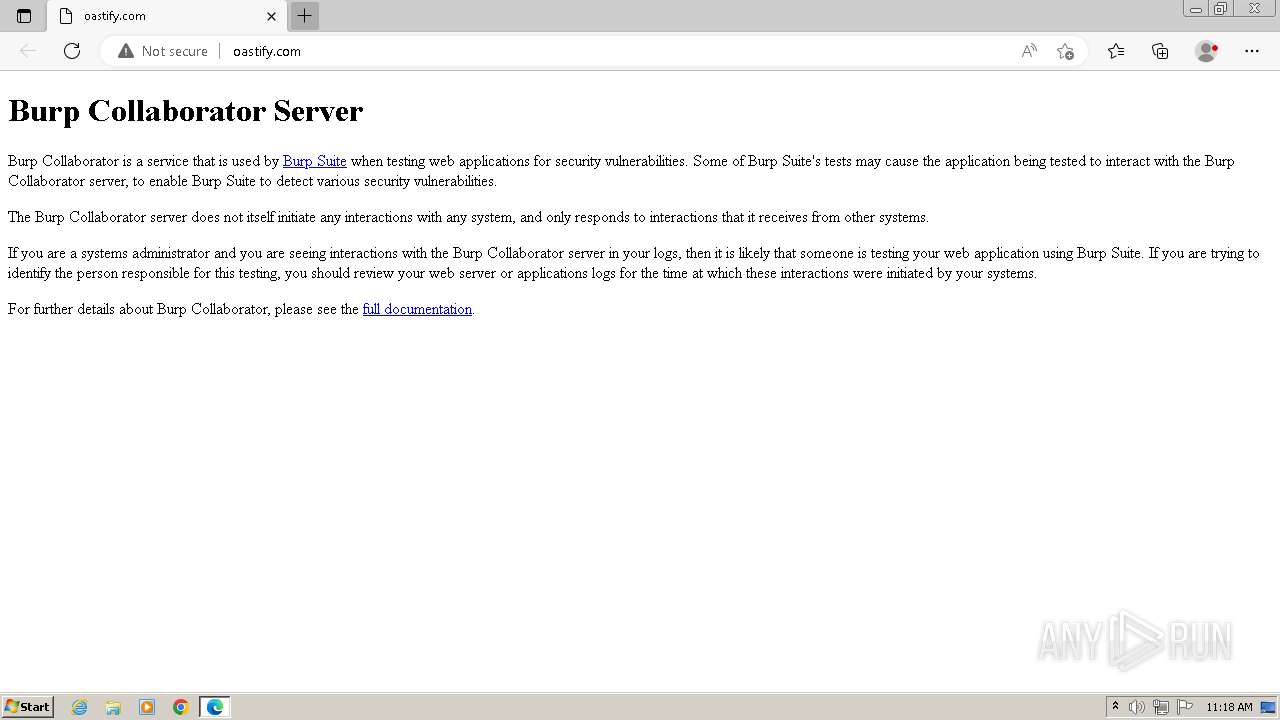Click the back navigation arrow
The image size is (1280, 720).
pyautogui.click(x=28, y=51)
